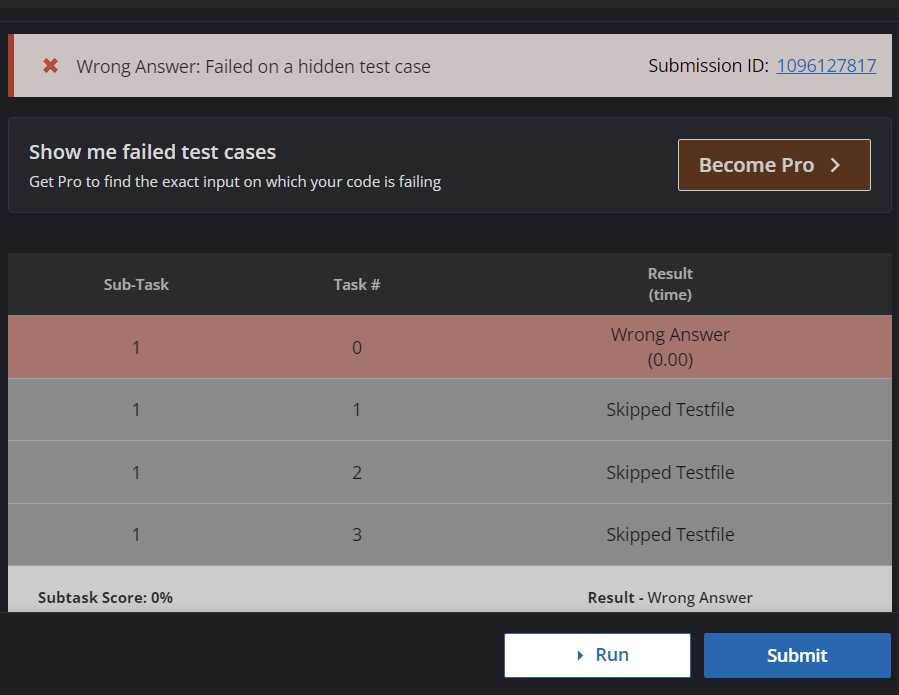Click the chevron arrow in Become Pro
The image size is (899, 695).
pos(835,165)
